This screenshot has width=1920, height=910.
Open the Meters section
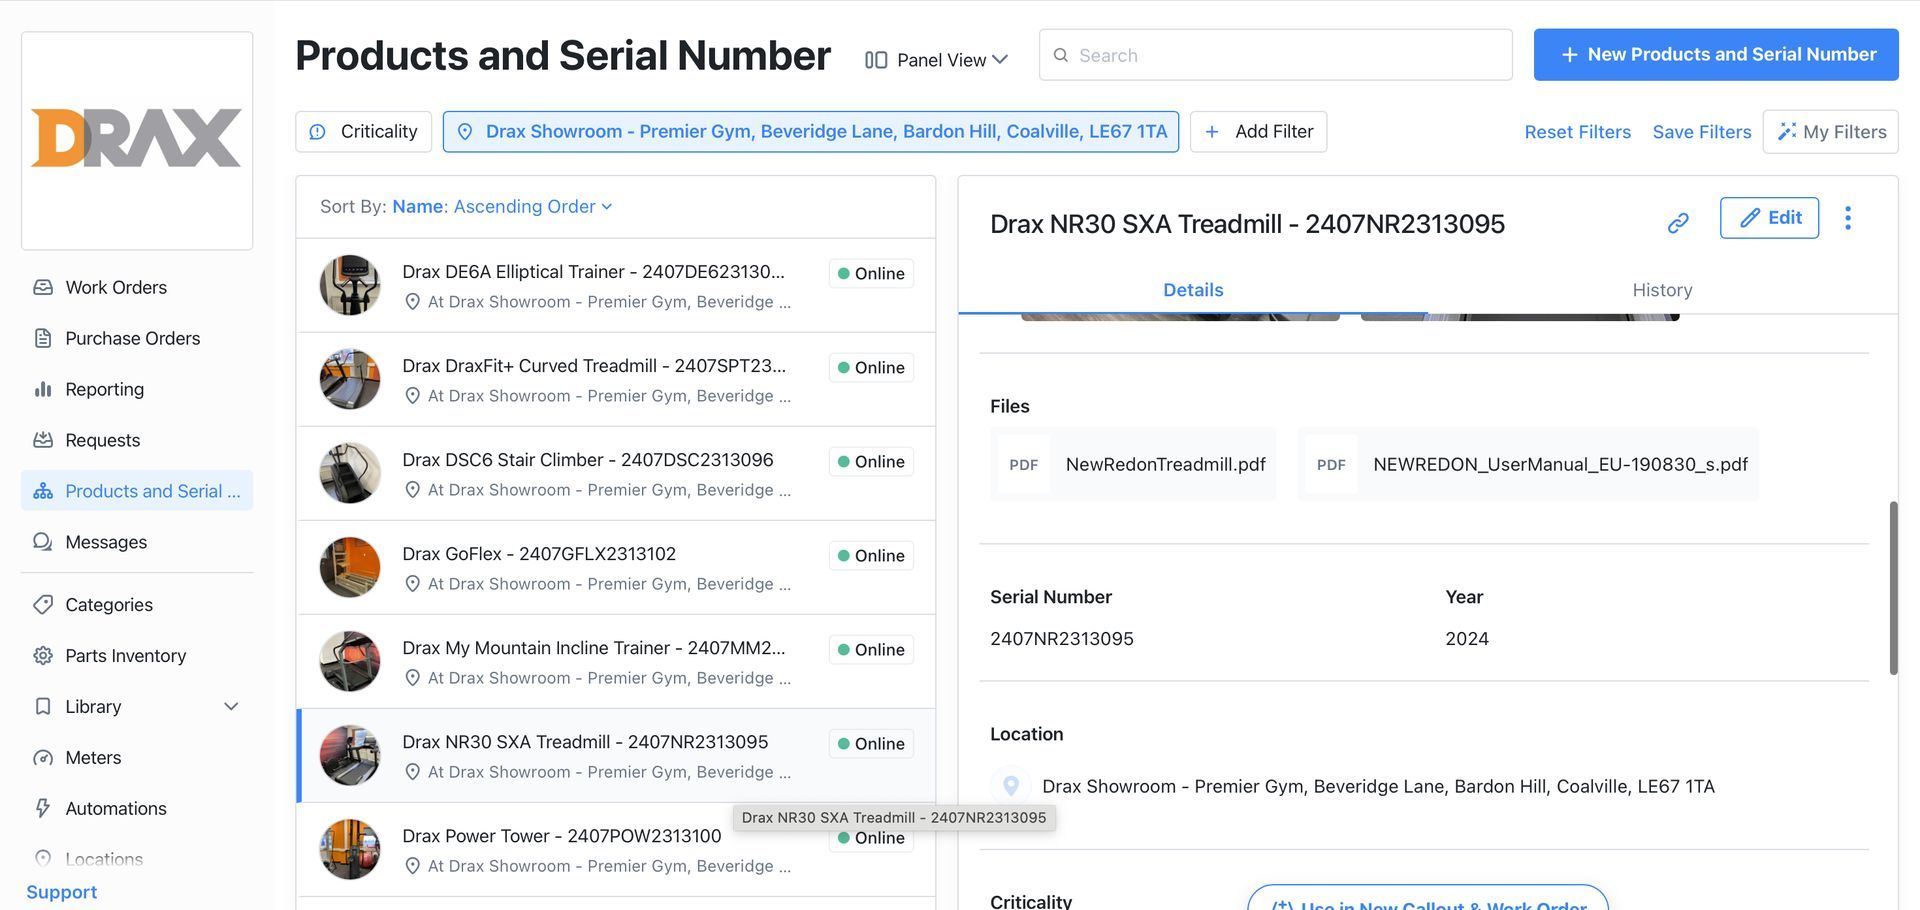[x=93, y=758]
